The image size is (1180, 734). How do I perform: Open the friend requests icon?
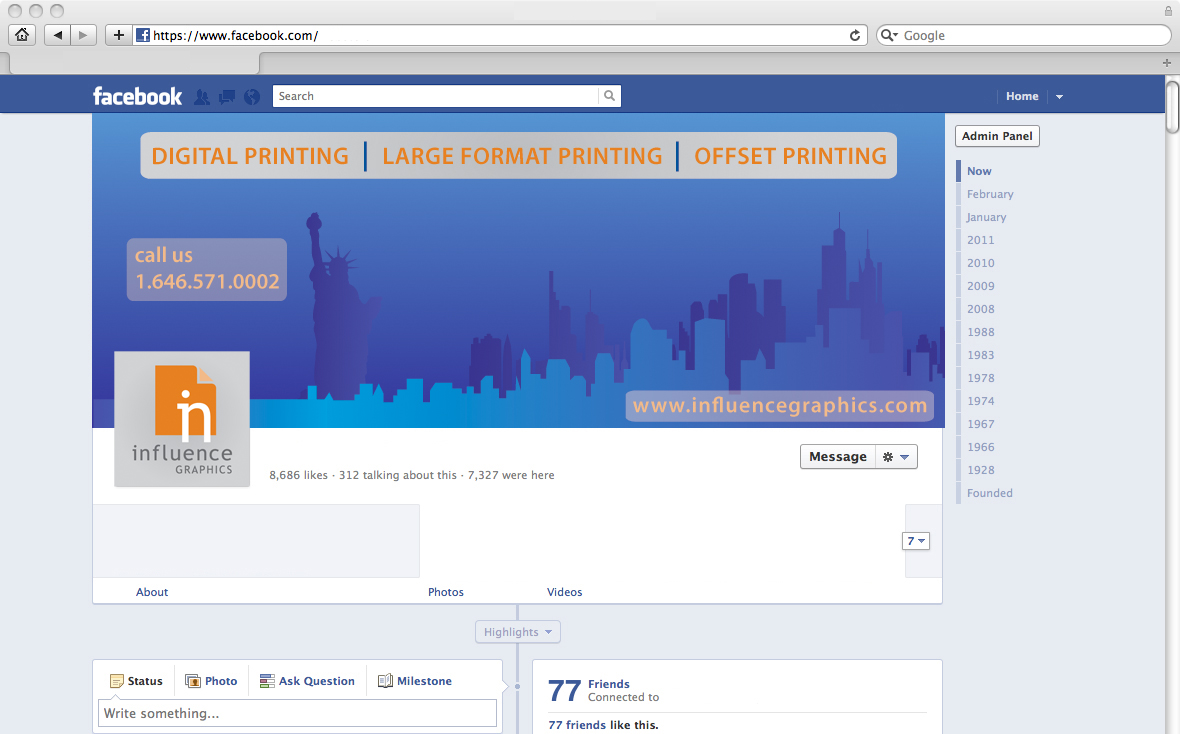pos(202,96)
